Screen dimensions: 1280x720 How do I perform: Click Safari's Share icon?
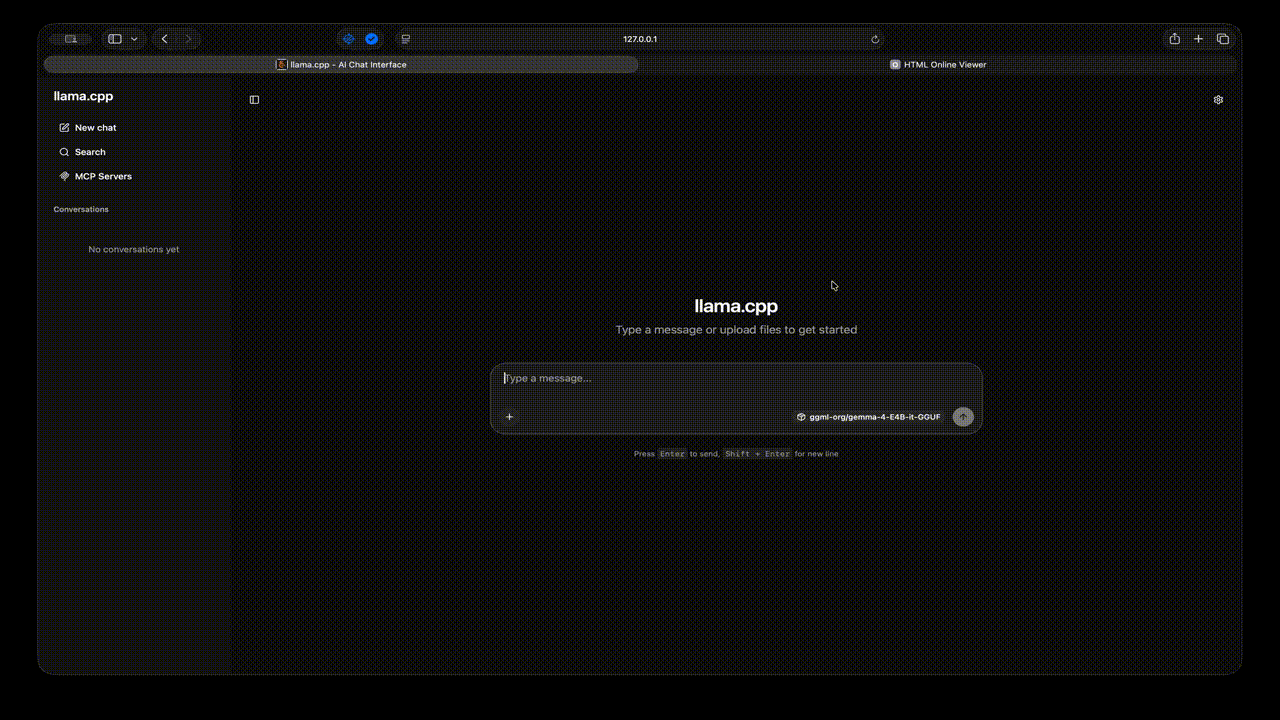coord(1174,39)
